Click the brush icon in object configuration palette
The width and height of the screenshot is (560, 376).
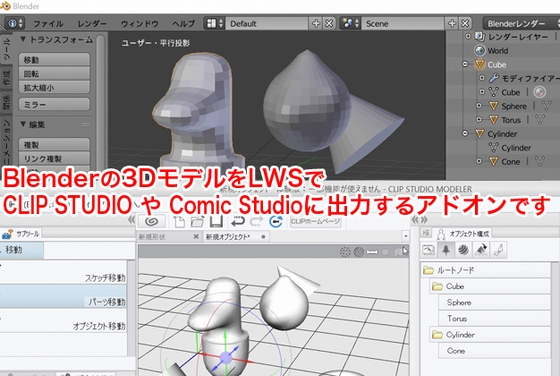point(499,250)
